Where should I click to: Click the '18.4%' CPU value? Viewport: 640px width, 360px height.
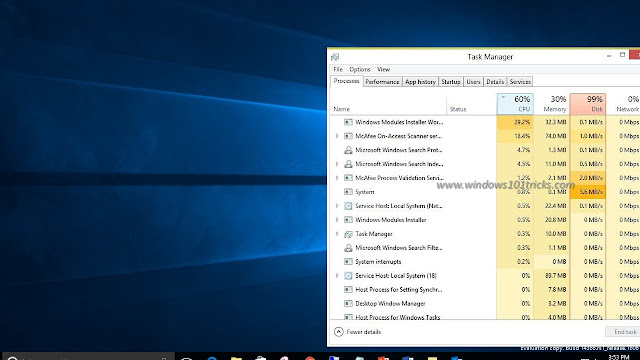pos(522,136)
